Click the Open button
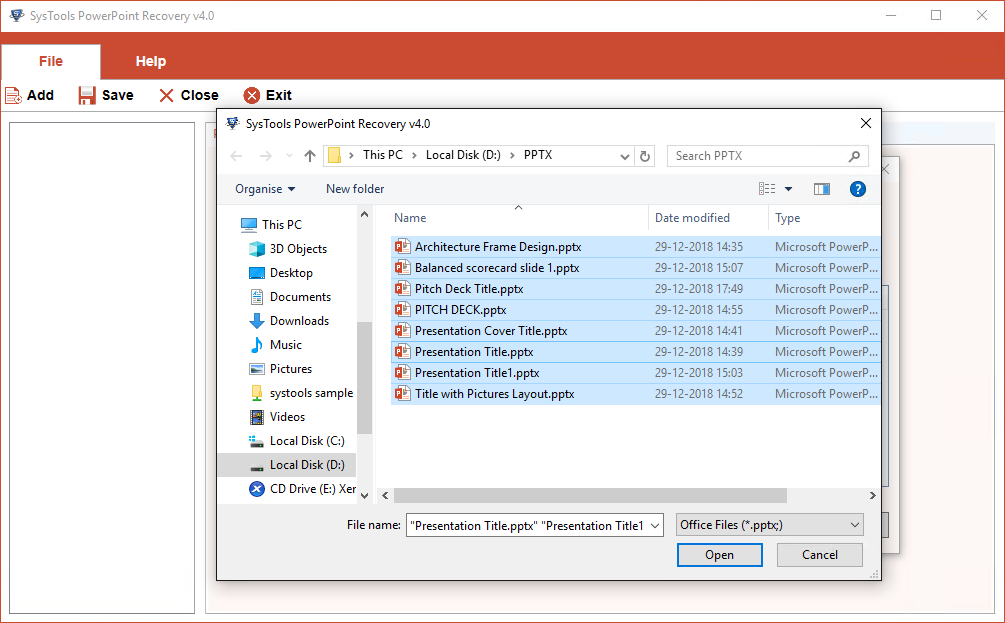 point(720,555)
